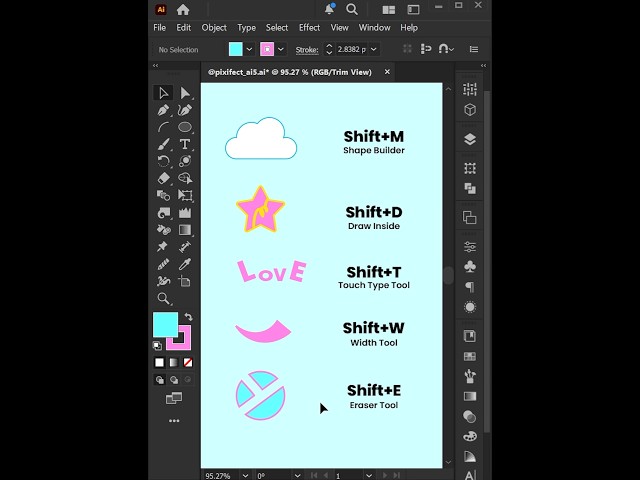The width and height of the screenshot is (640, 480).
Task: Select the pixifect_ai5.ai document tab
Action: click(290, 72)
